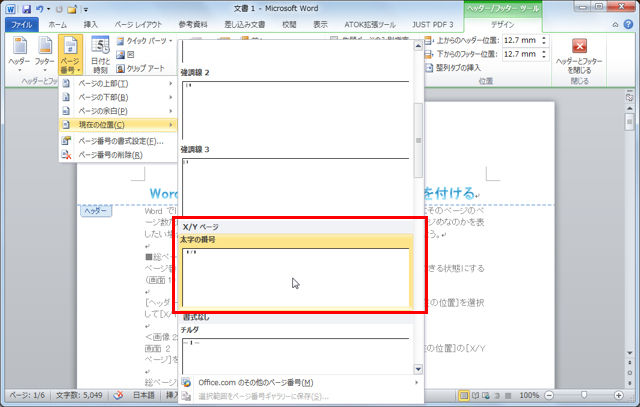Open ATOK拡張ツール tab
Image resolution: width=640 pixels, height=407 pixels.
tap(369, 24)
